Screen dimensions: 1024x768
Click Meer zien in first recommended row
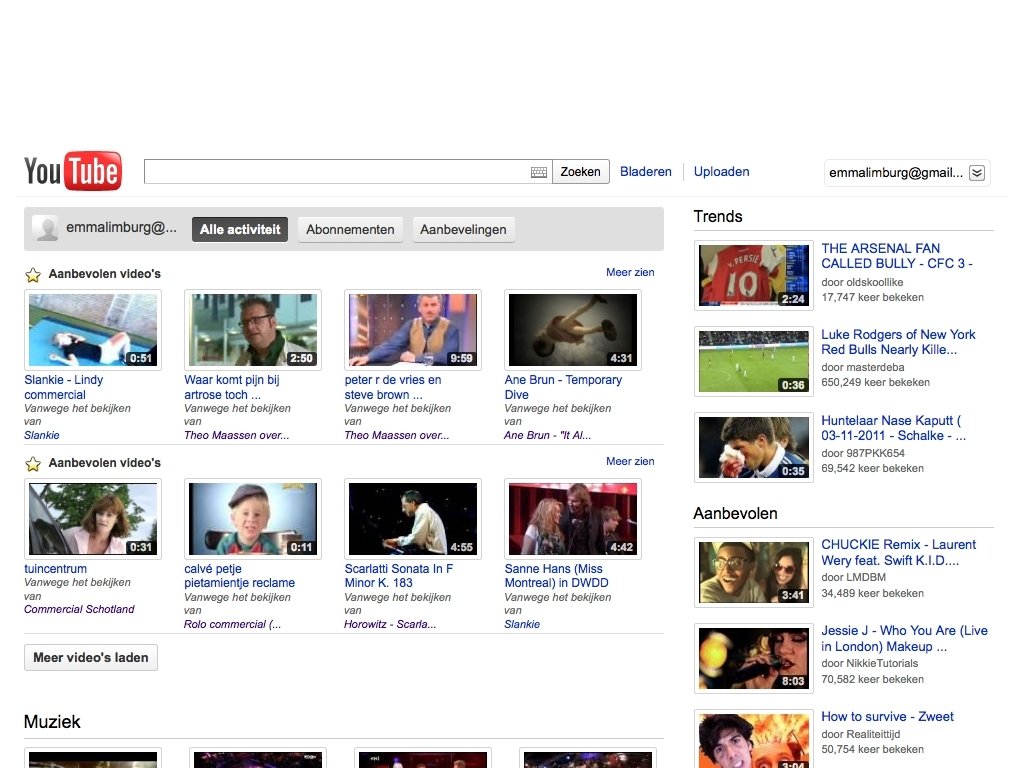tap(630, 272)
